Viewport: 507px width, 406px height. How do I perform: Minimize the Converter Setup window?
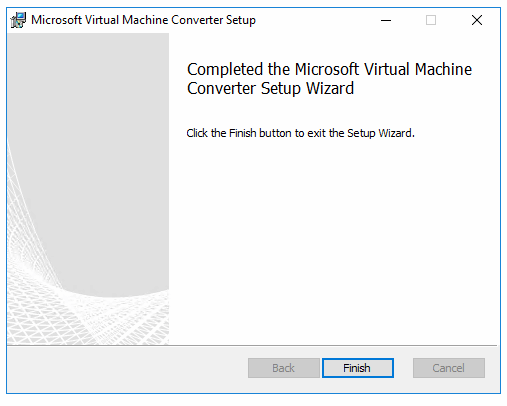tap(386, 20)
